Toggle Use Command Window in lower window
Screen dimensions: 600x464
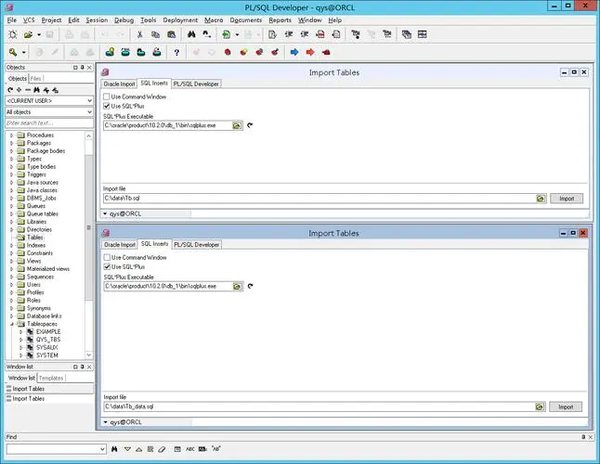click(107, 257)
